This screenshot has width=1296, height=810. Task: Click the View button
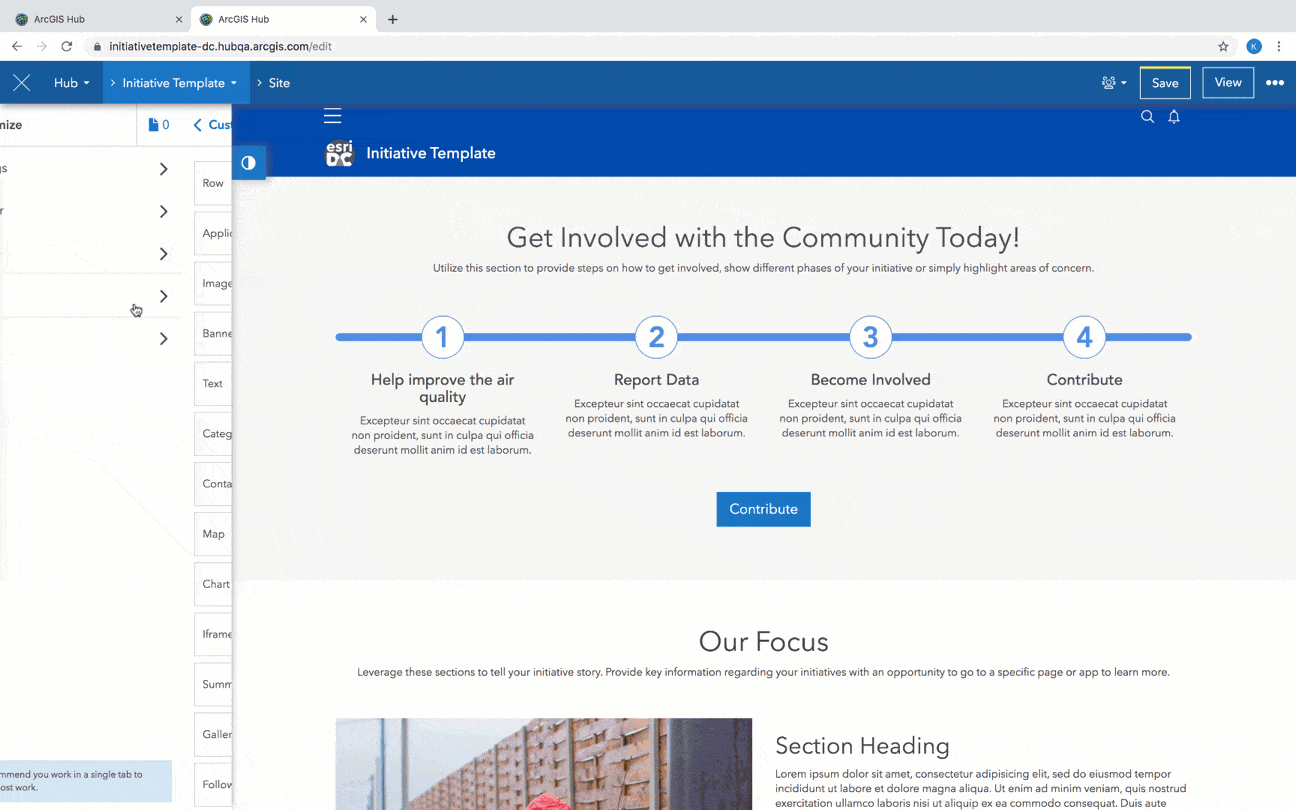pyautogui.click(x=1228, y=83)
